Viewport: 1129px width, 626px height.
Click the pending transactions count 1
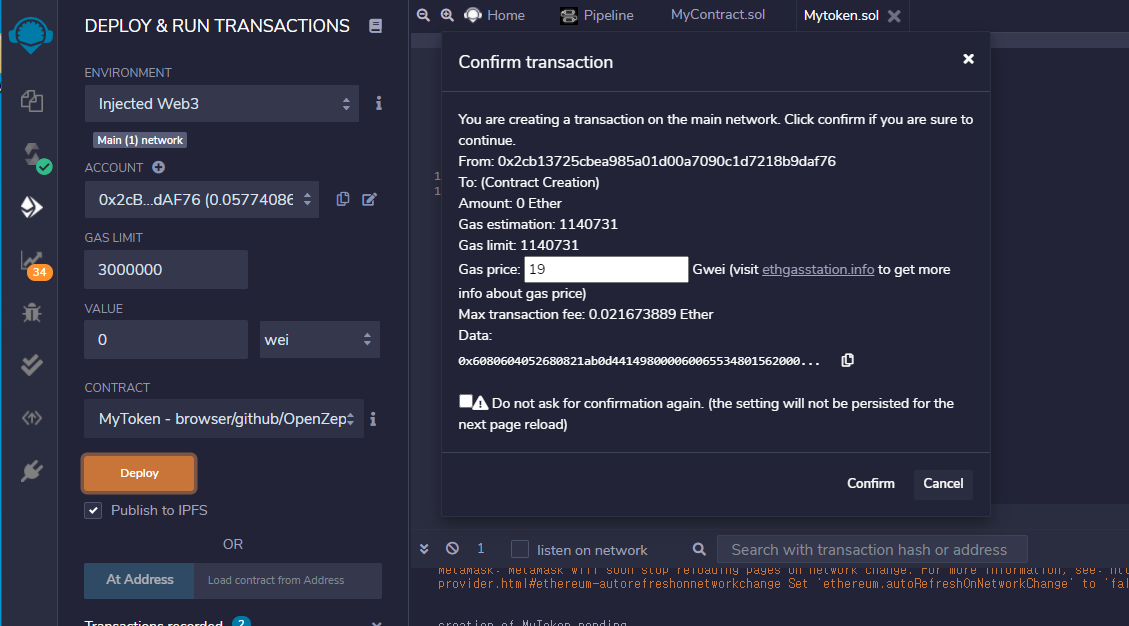point(481,548)
